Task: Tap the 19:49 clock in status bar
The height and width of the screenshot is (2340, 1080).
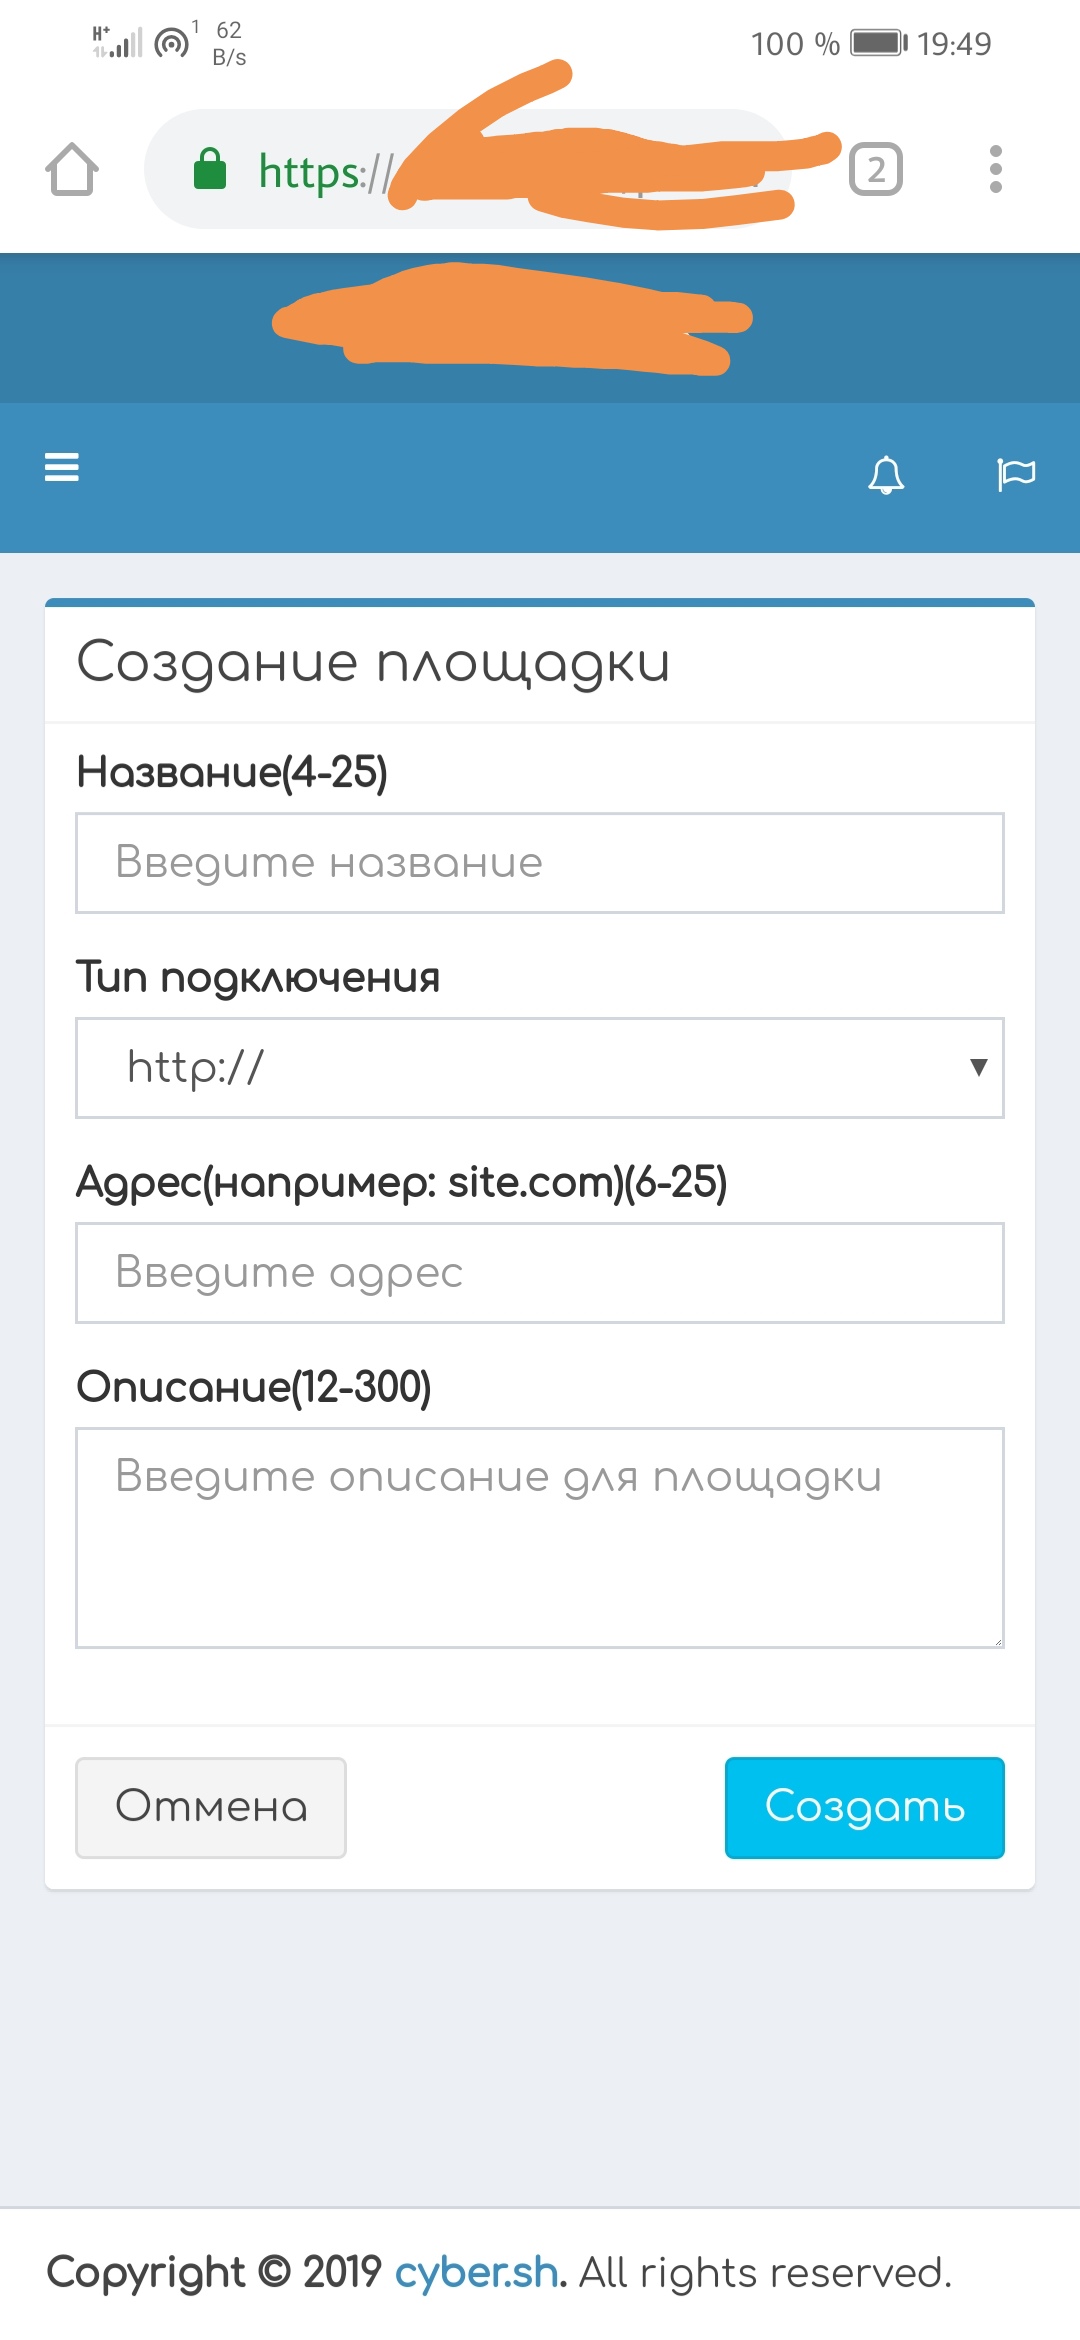Action: 954,44
